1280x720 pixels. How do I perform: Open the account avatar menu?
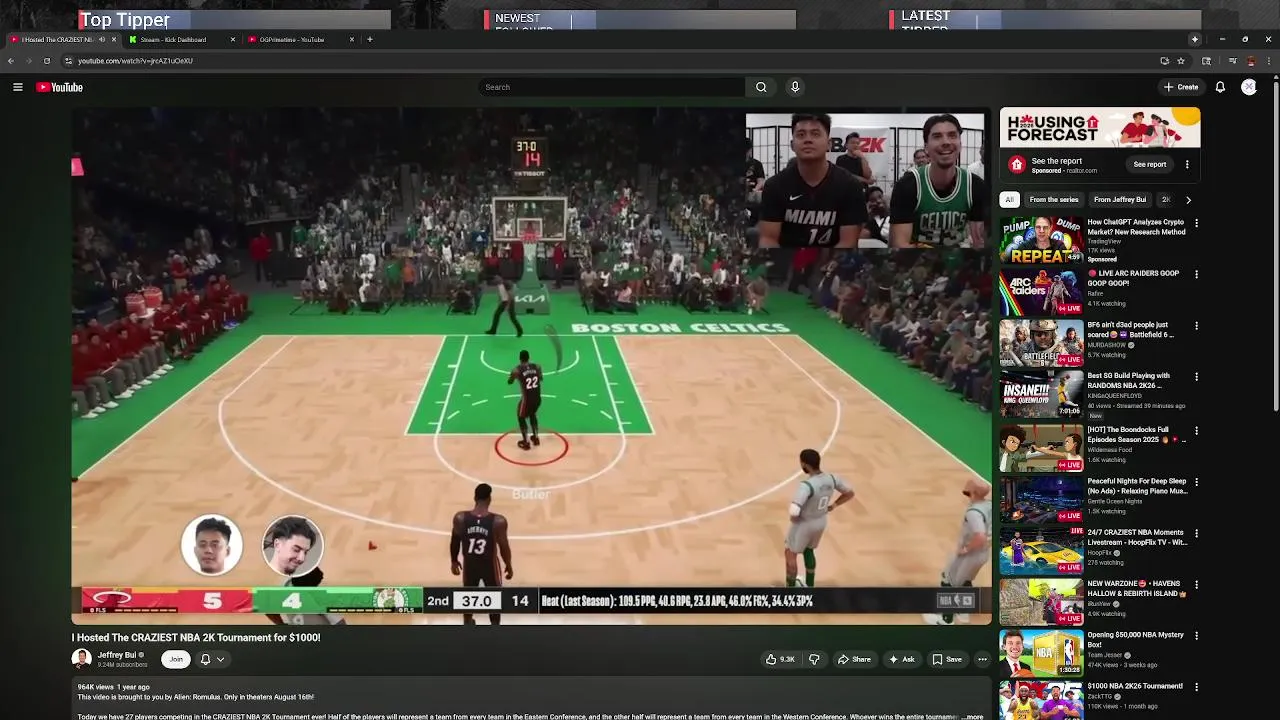coord(1249,87)
